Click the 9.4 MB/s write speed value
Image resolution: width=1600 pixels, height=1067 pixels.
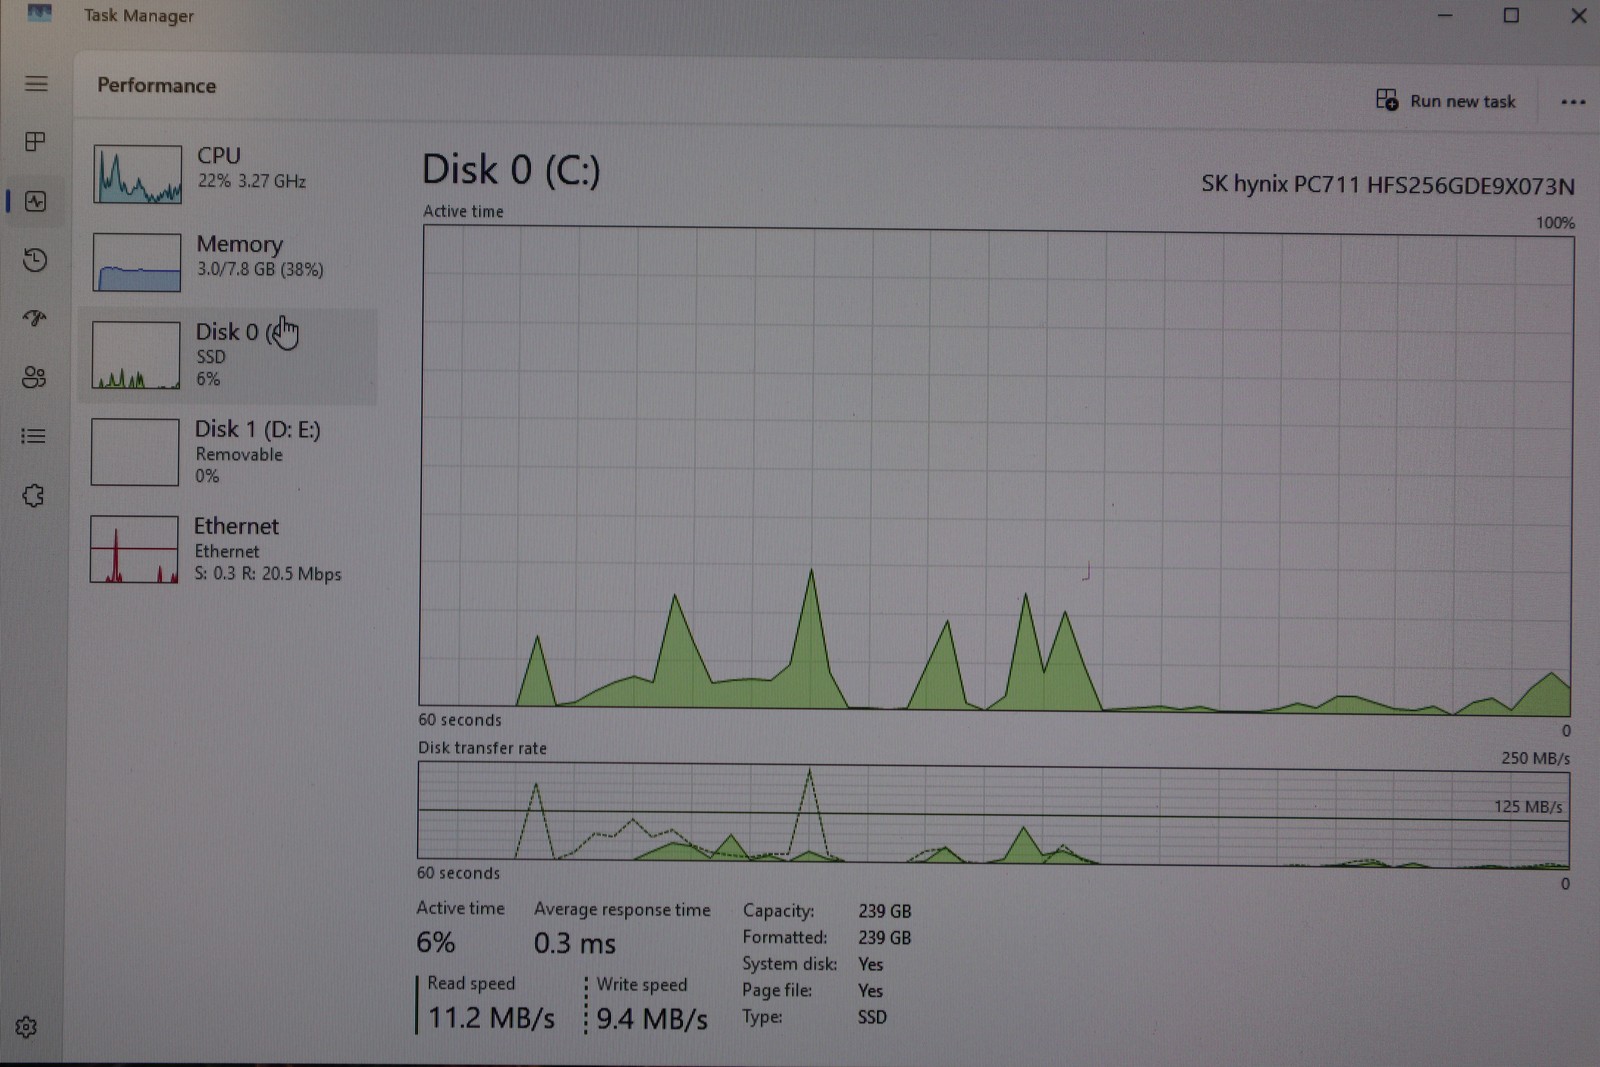(x=652, y=1019)
